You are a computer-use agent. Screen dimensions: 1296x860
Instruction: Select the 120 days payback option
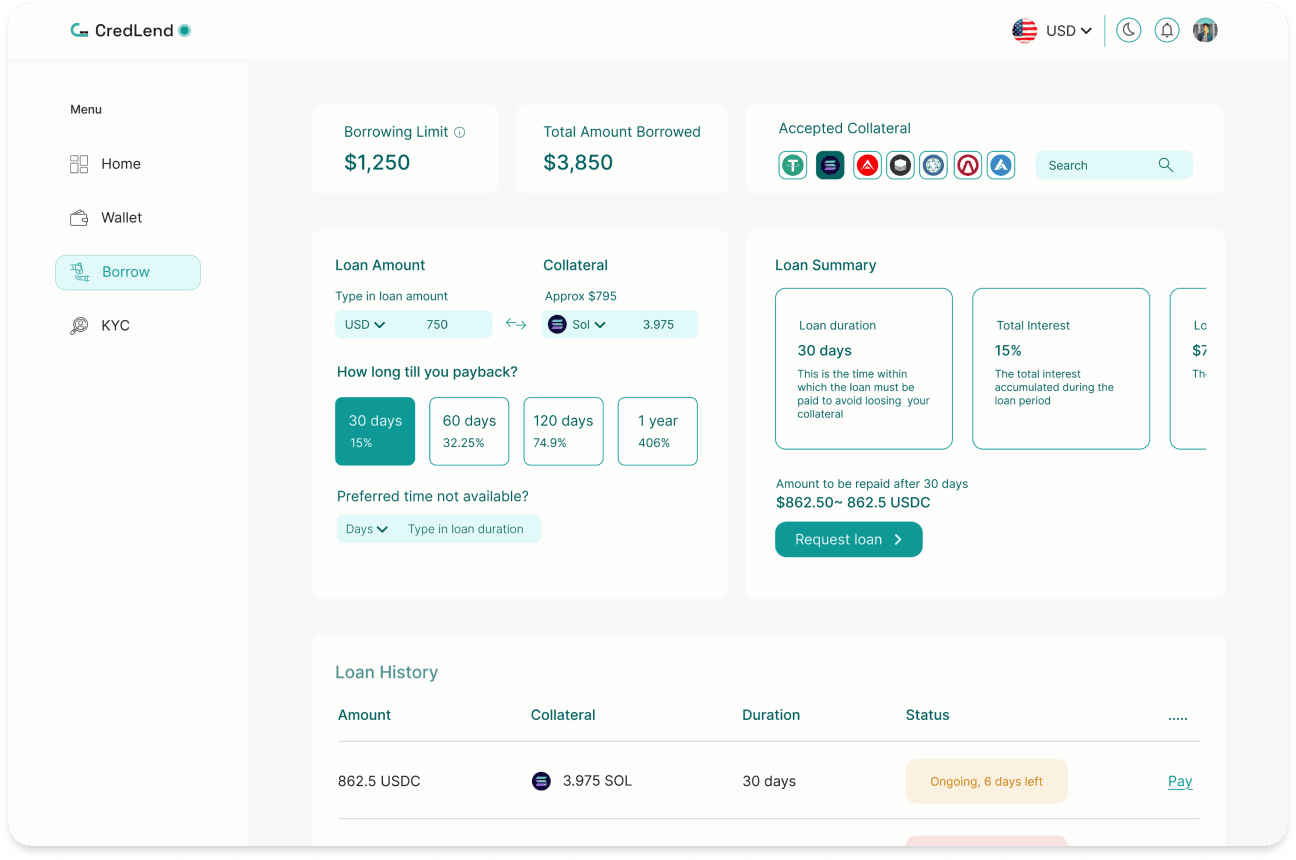coord(563,431)
